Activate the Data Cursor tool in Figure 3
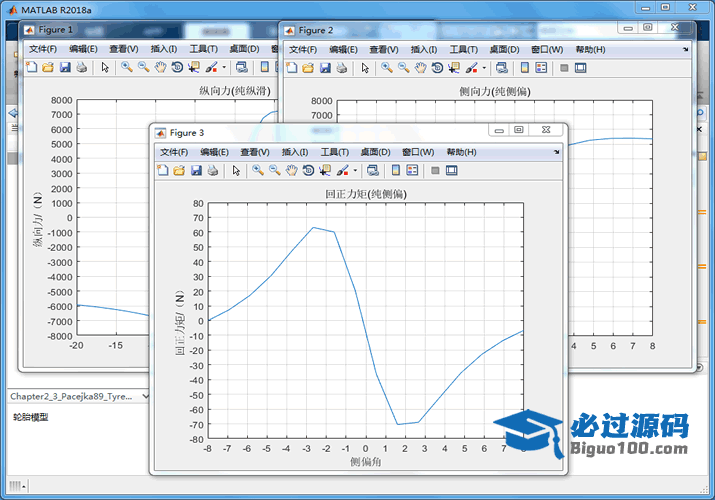 click(x=325, y=171)
